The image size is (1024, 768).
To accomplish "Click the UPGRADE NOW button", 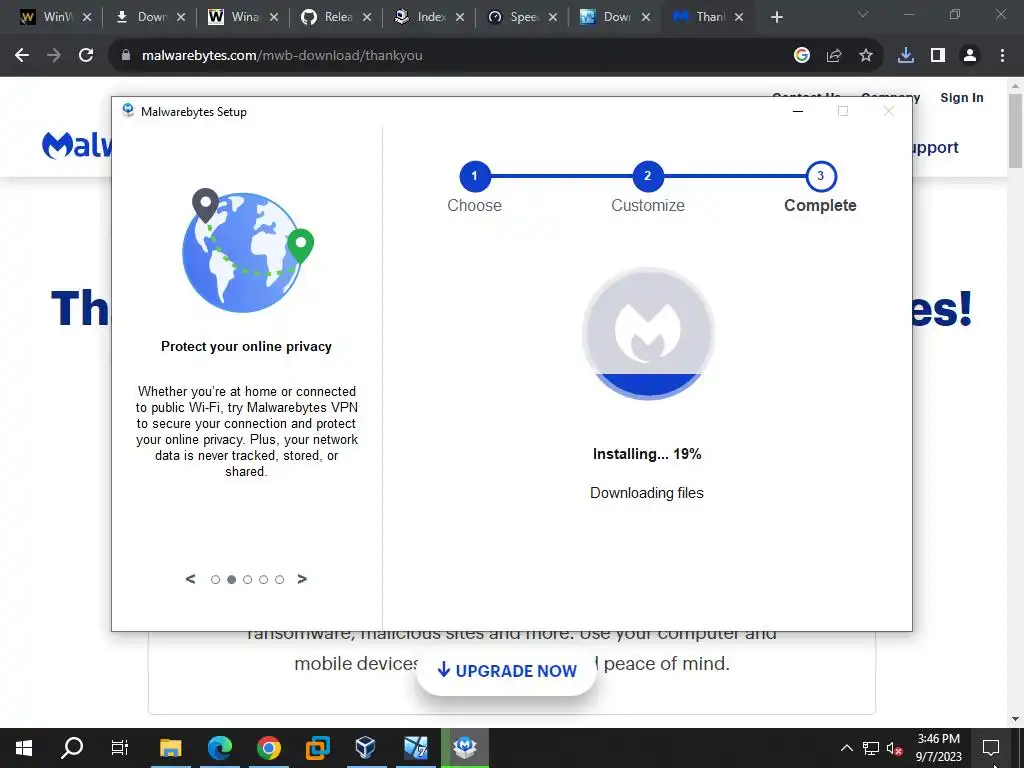I will point(507,671).
